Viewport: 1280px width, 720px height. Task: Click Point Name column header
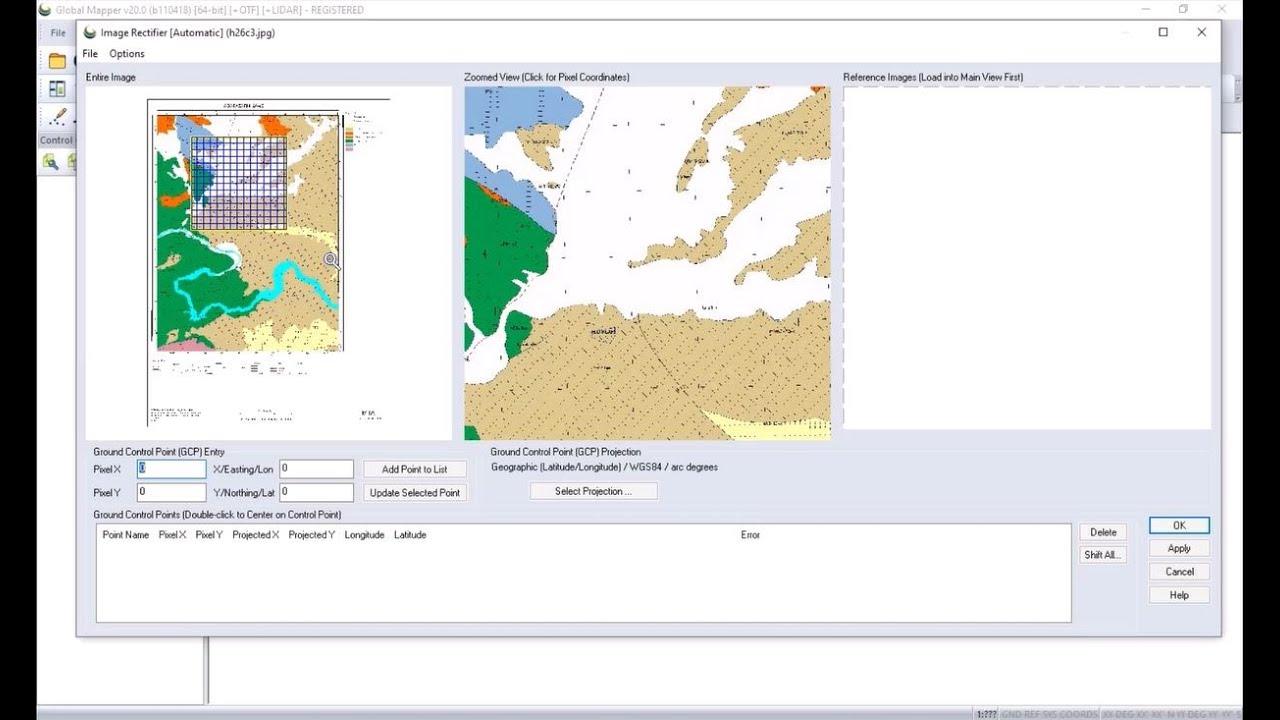tap(126, 535)
